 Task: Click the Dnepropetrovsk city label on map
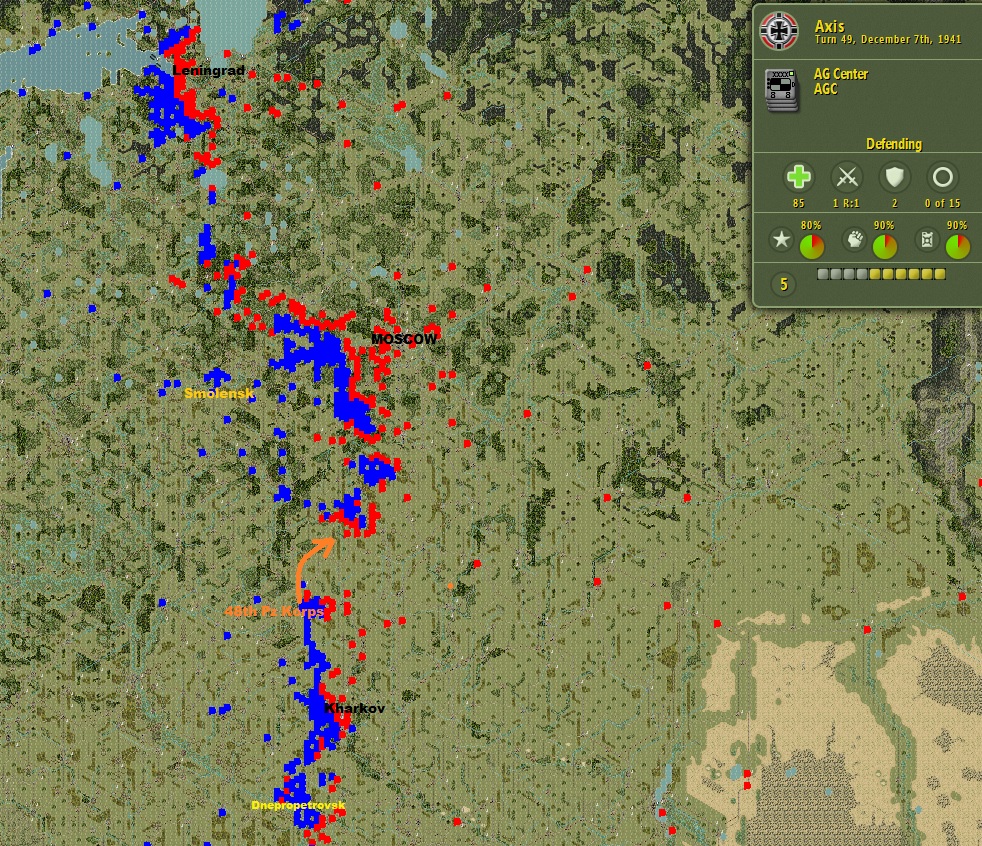(298, 805)
